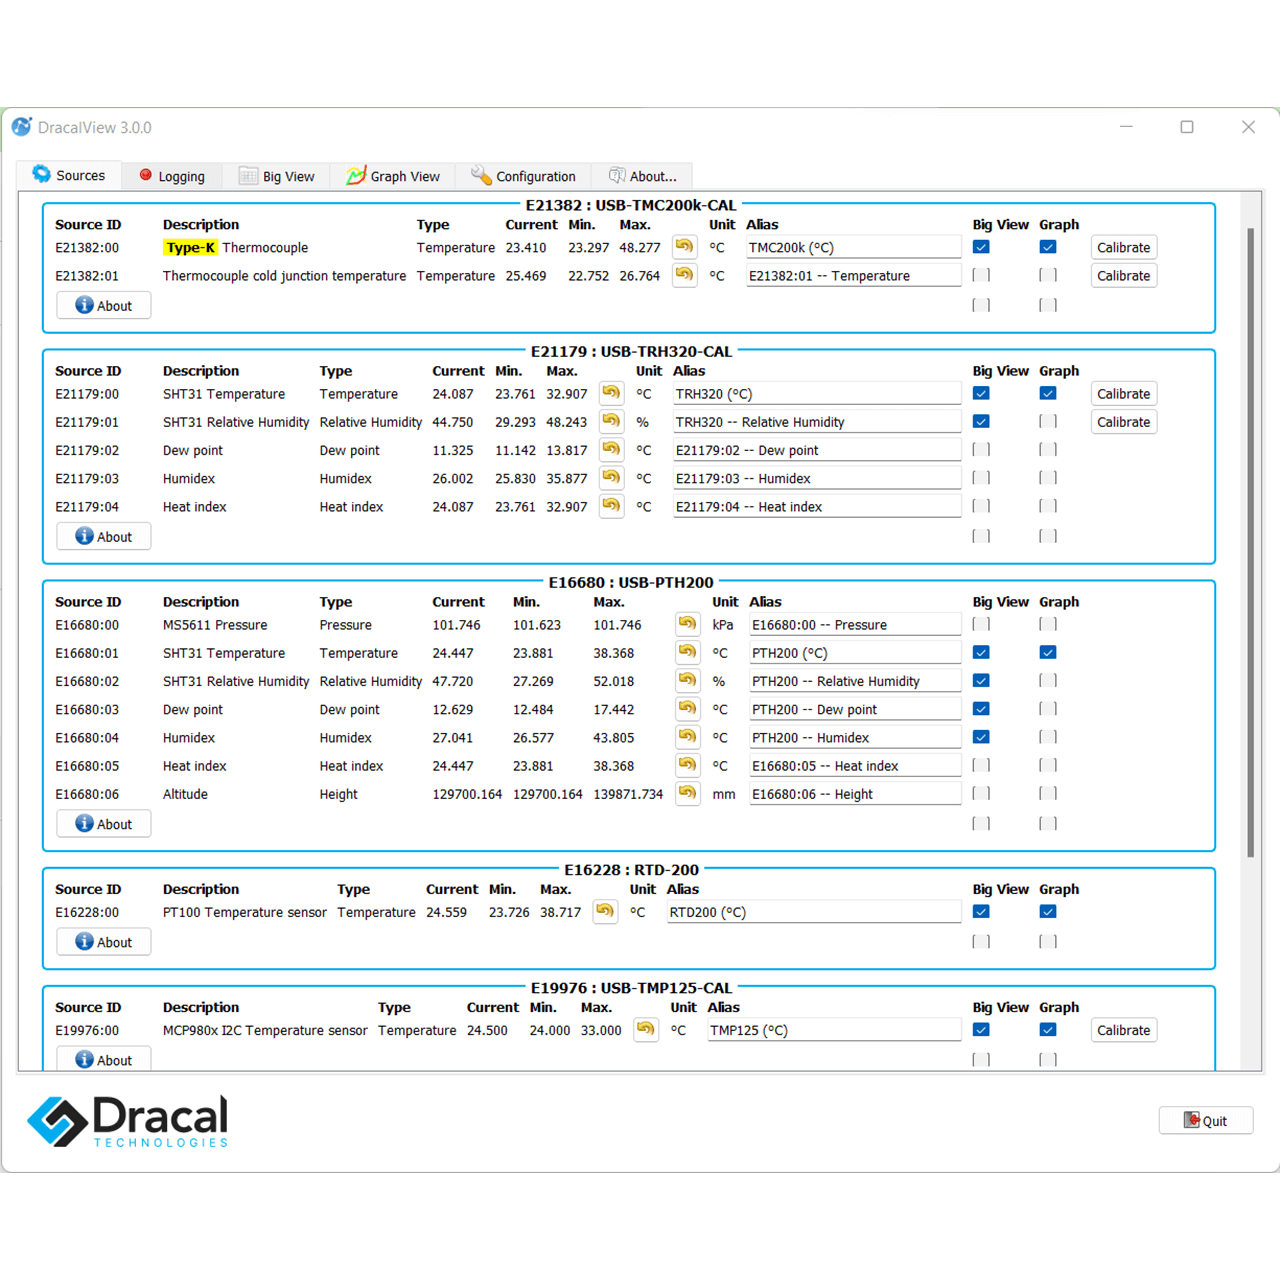Open the Sources tab
Image resolution: width=1280 pixels, height=1280 pixels.
point(69,175)
